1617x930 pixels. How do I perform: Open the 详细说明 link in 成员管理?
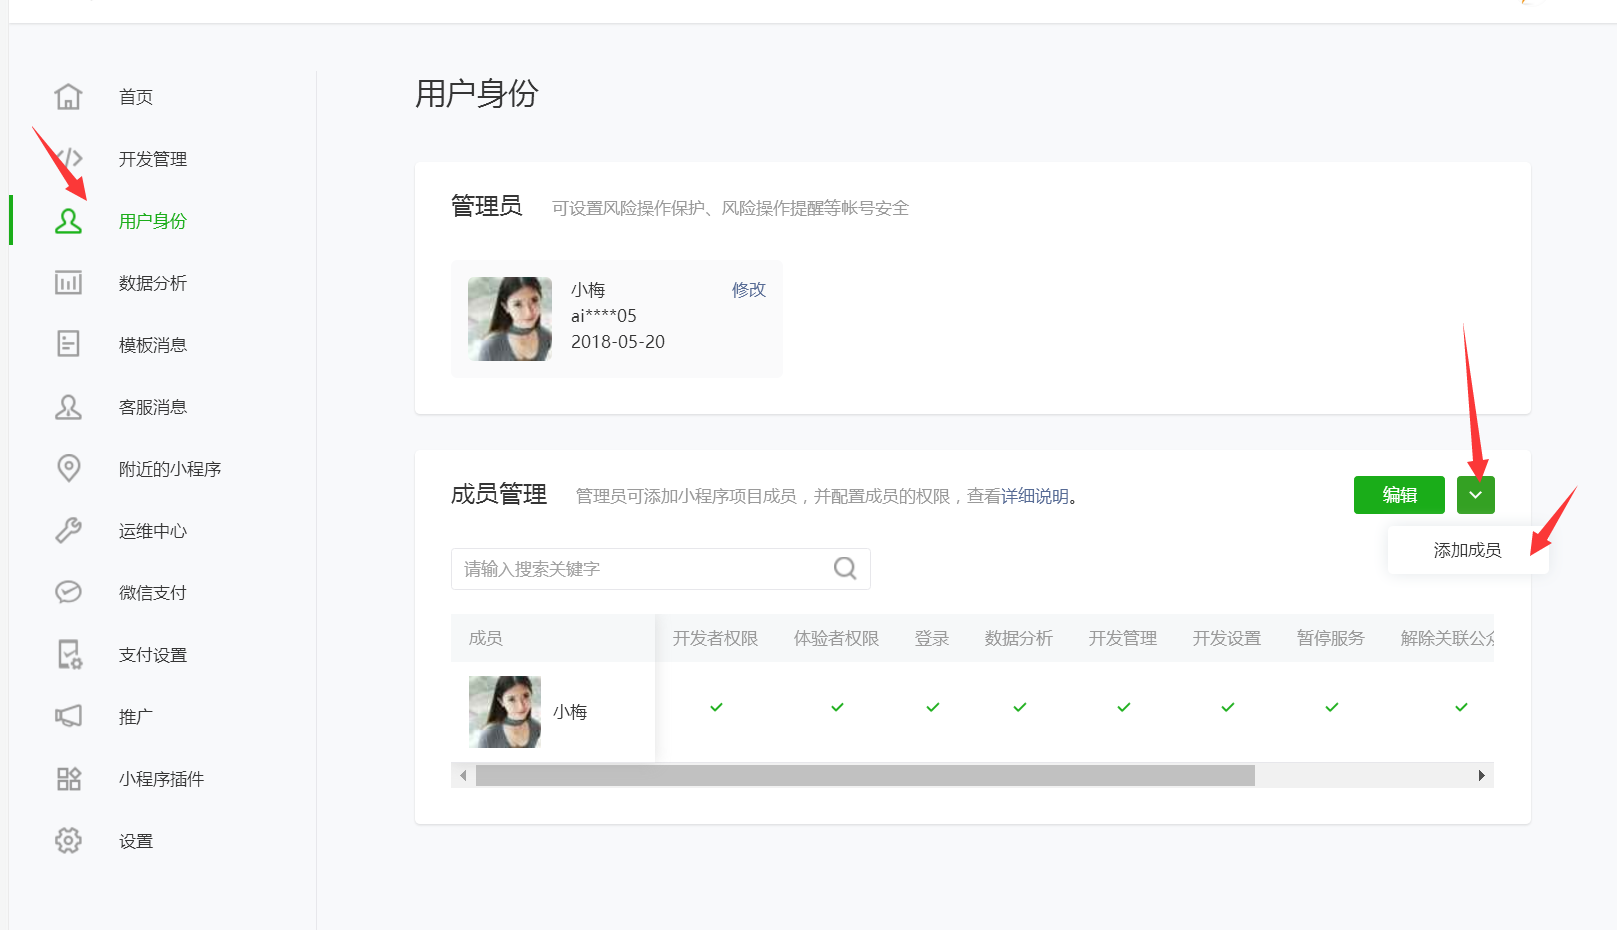[x=1035, y=496]
